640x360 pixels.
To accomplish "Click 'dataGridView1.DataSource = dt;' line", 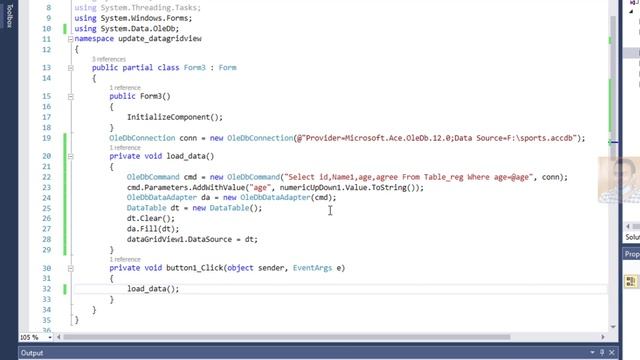I will click(192, 239).
